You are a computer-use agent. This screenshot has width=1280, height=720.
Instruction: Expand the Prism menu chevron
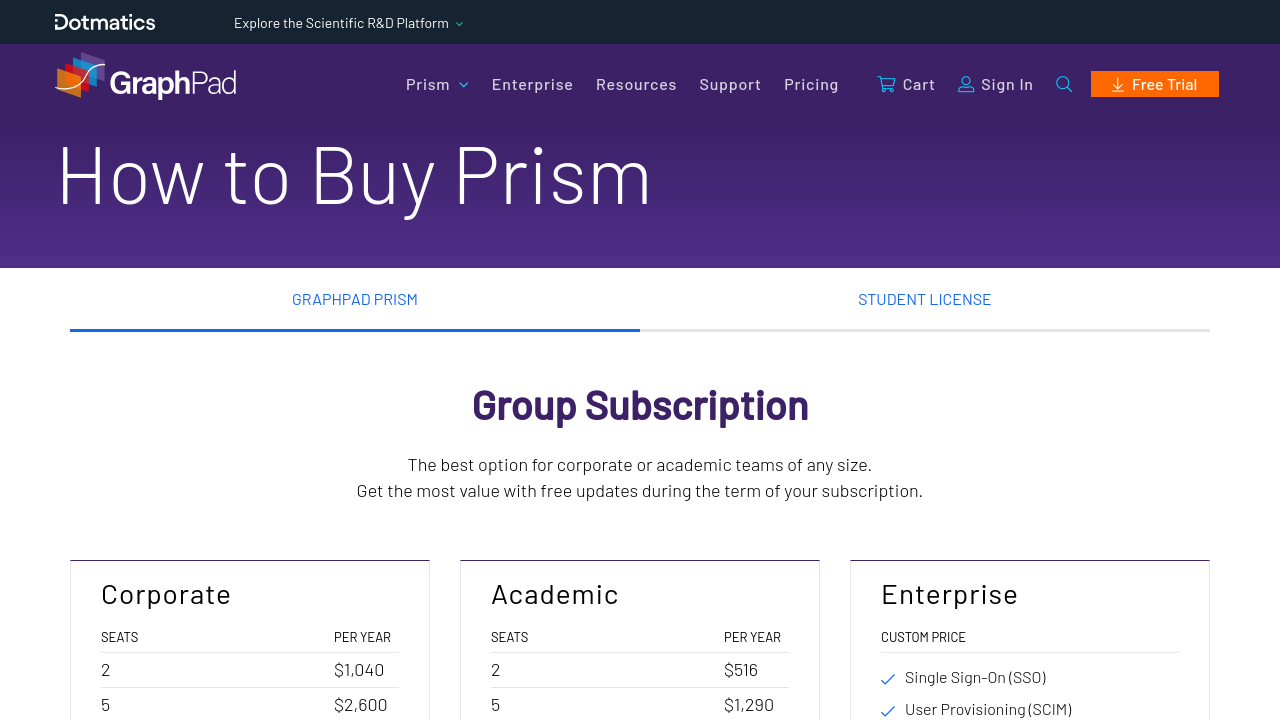tap(464, 85)
